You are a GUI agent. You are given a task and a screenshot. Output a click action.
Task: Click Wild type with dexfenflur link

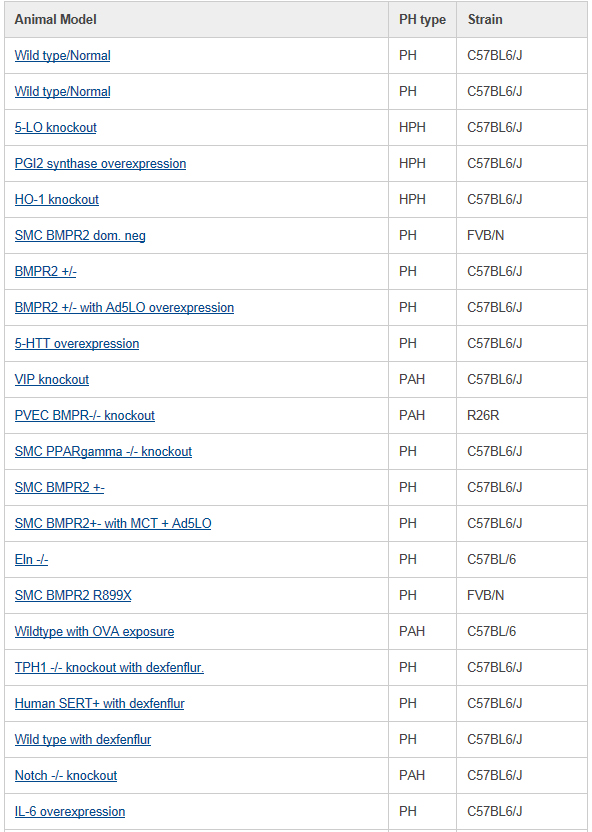[x=83, y=740]
